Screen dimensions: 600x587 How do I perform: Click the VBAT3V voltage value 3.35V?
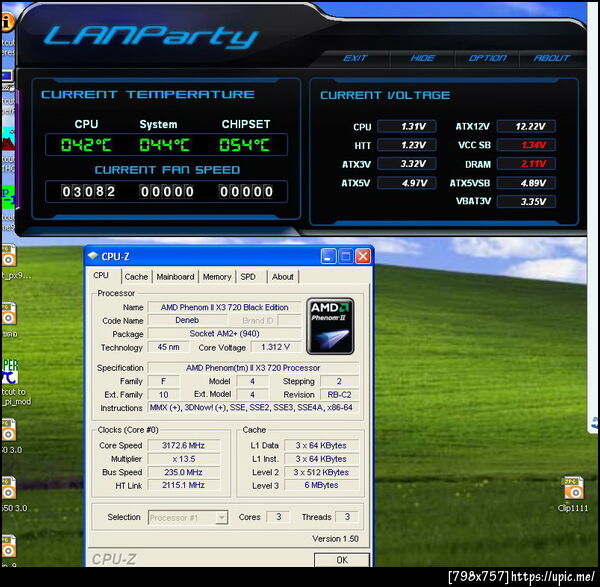(527, 202)
